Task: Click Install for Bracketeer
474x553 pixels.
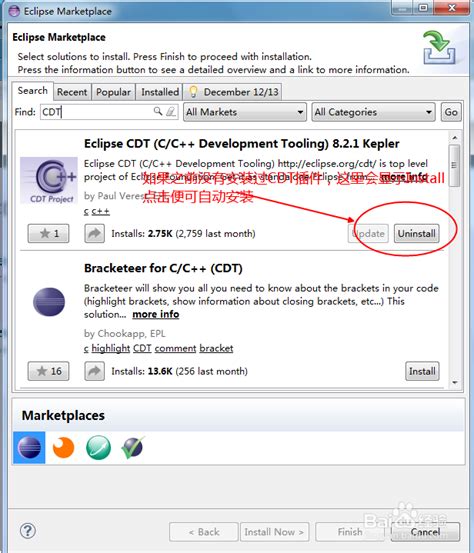Action: coord(422,371)
